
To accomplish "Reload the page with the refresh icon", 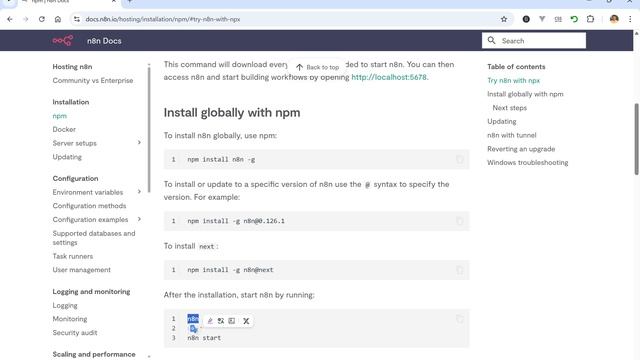I will pos(42,19).
